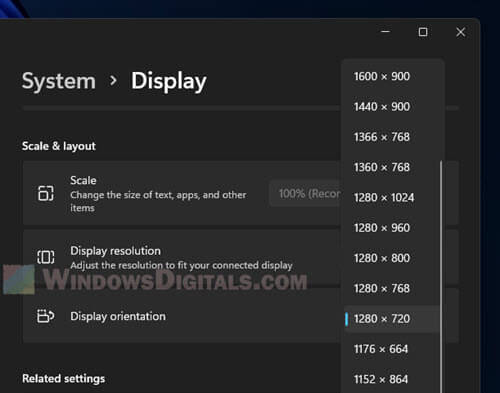Choose 1360 × 768 from the list
Screen dimensions: 500x393
(x=392, y=167)
